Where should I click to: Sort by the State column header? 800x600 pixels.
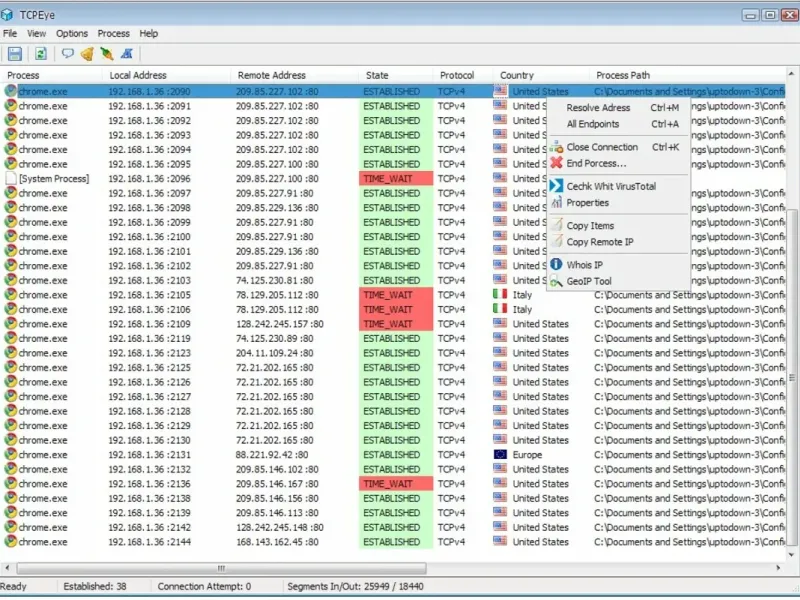click(x=377, y=75)
